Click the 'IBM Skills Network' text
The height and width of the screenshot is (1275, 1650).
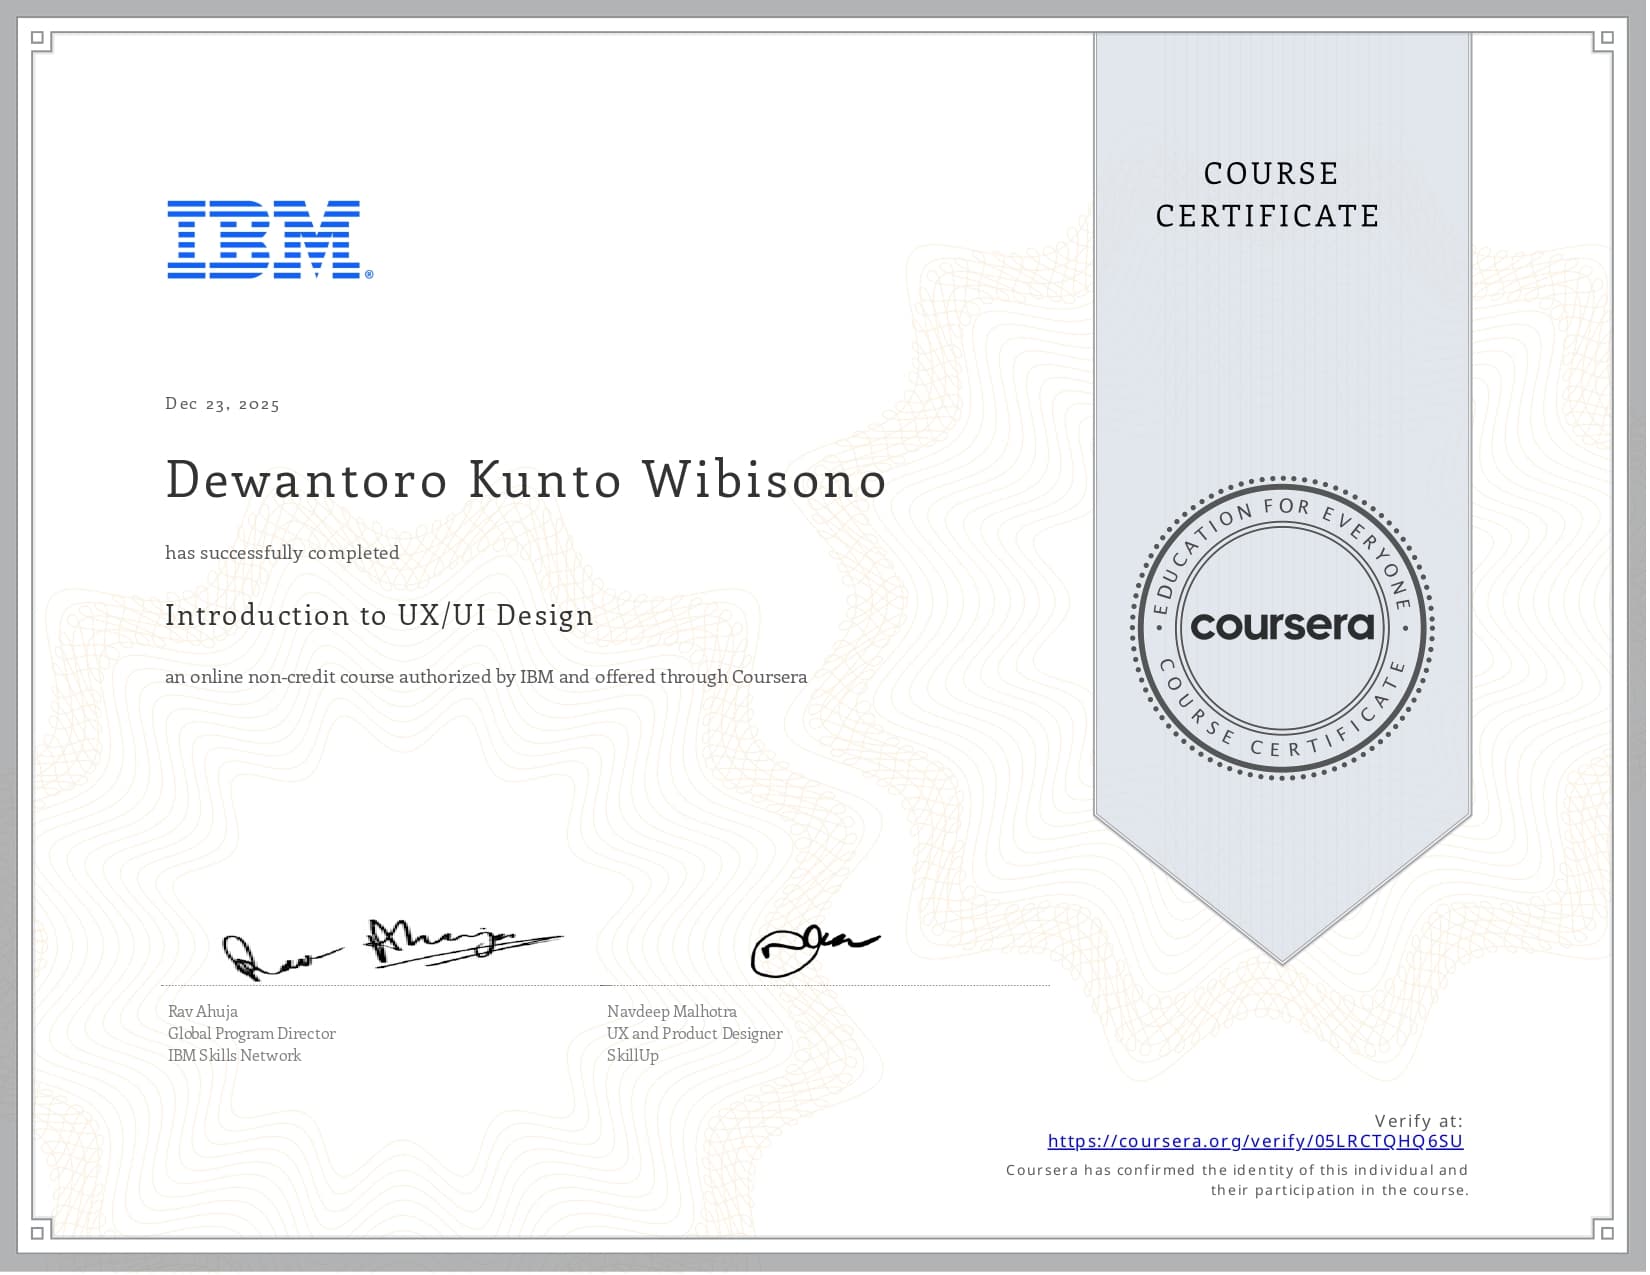234,1055
